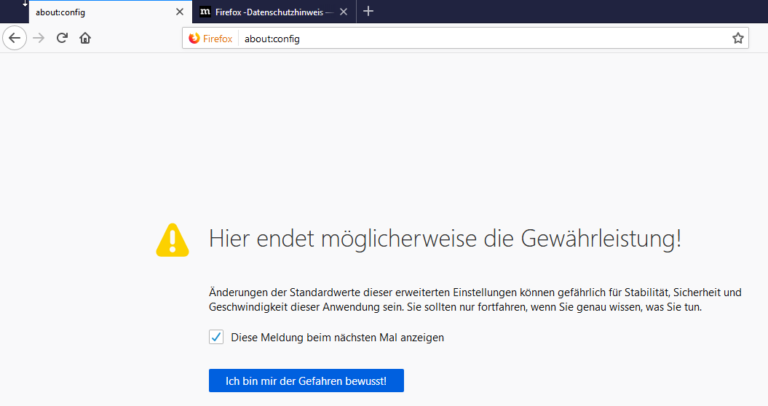Click the forward navigation arrow

[39, 38]
